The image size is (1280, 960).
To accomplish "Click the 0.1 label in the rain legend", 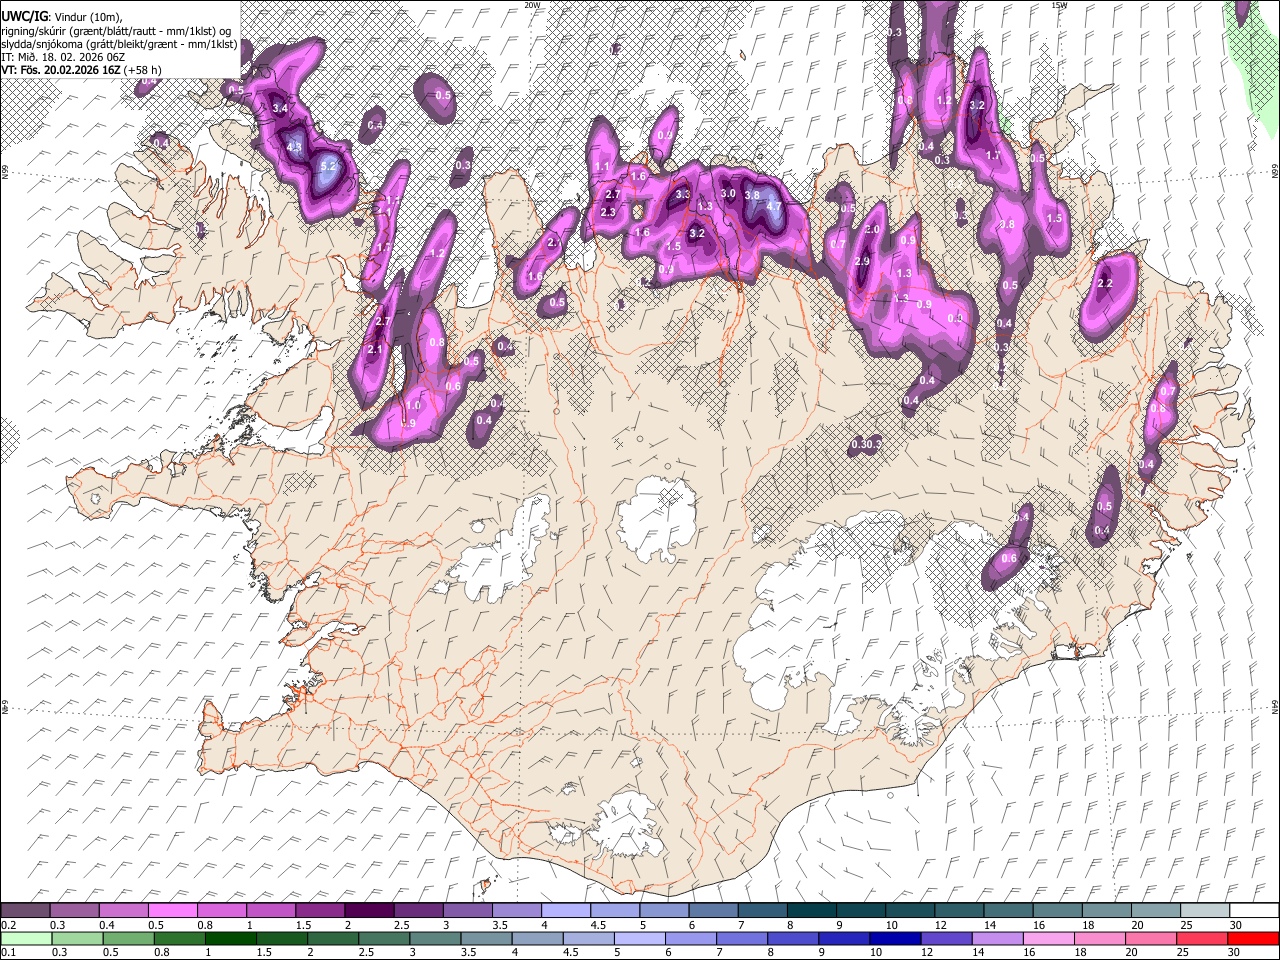I will (8, 953).
